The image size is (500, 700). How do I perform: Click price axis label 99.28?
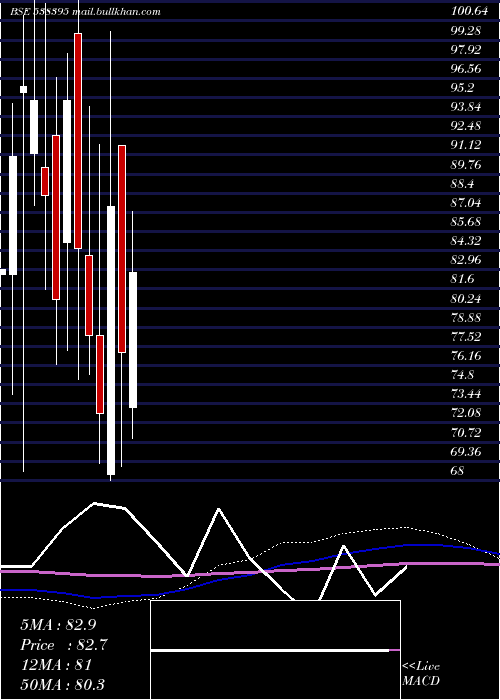pyautogui.click(x=466, y=31)
